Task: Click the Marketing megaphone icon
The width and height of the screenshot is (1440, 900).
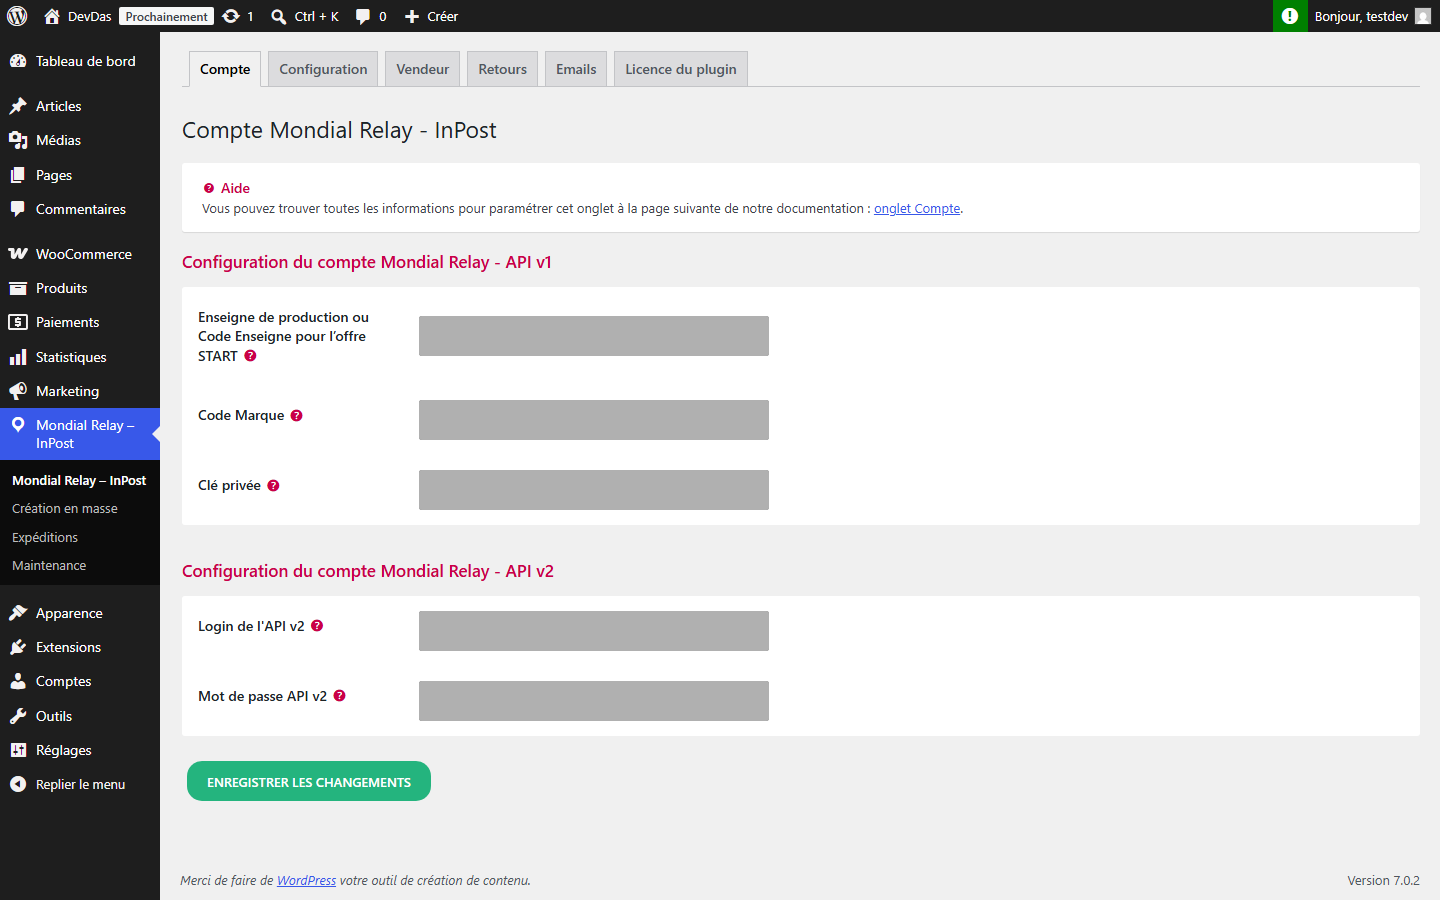Action: tap(18, 391)
